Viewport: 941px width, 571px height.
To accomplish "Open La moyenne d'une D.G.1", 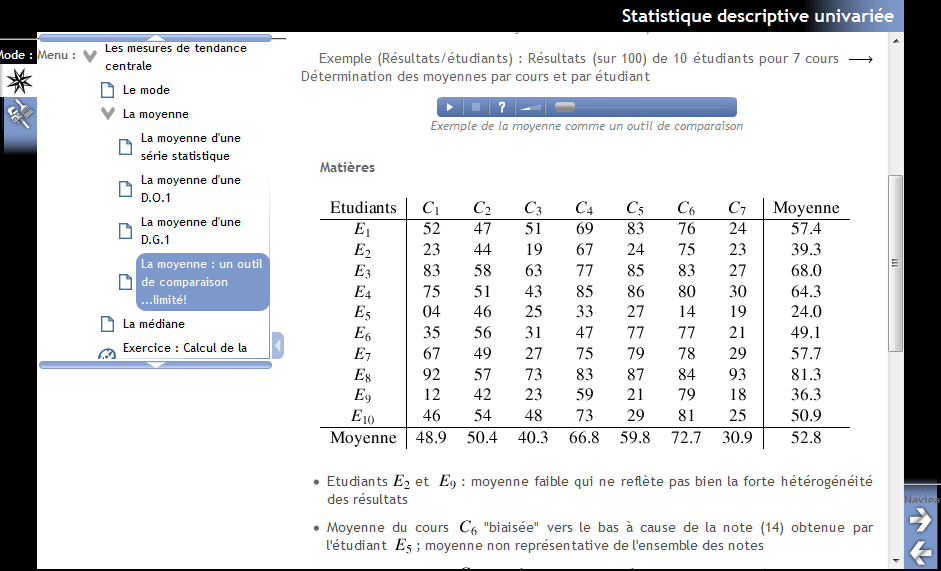I will (x=191, y=231).
